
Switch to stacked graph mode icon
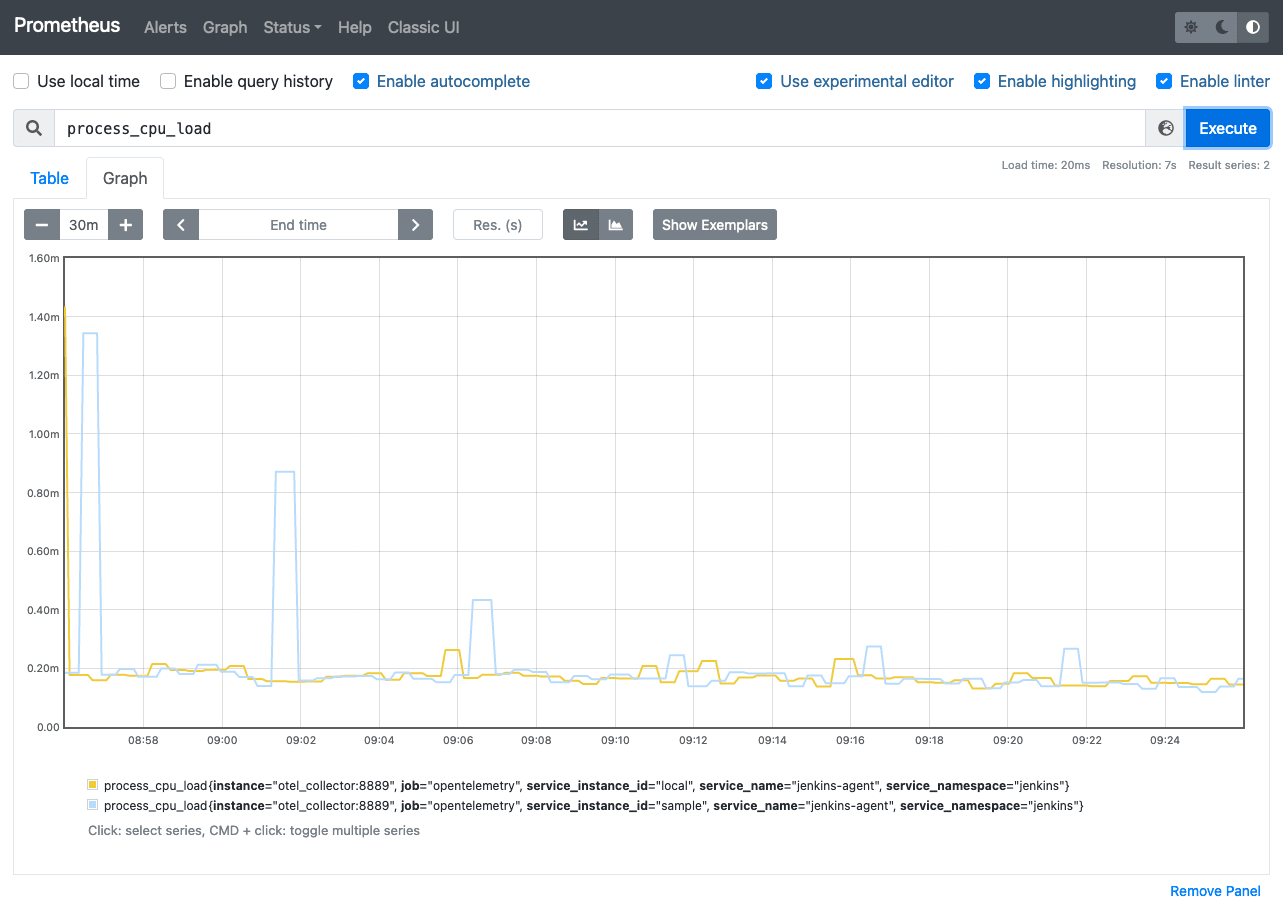613,224
